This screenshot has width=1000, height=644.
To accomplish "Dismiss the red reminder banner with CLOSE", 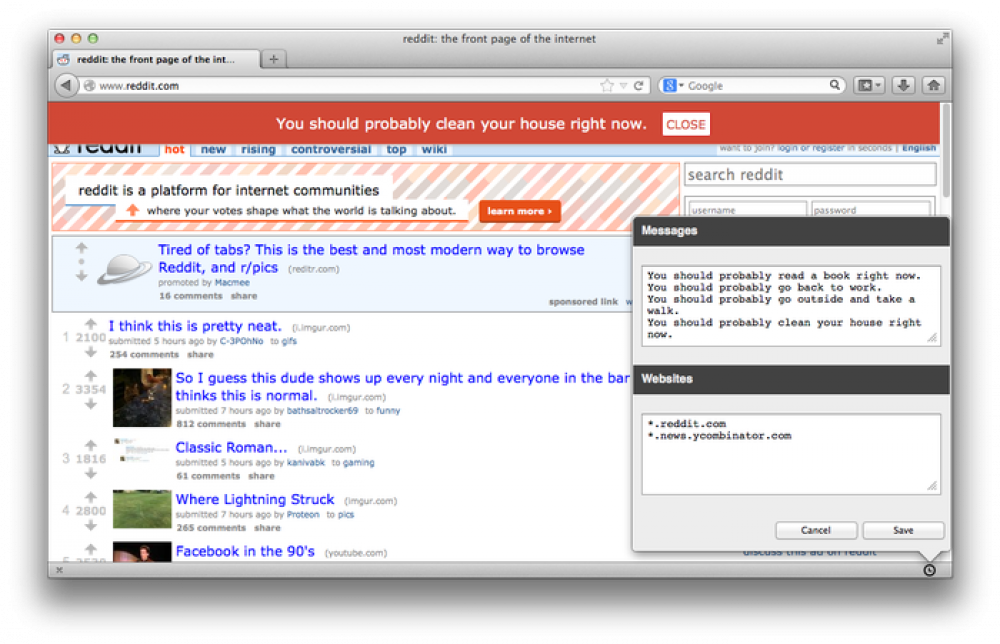I will pyautogui.click(x=686, y=124).
